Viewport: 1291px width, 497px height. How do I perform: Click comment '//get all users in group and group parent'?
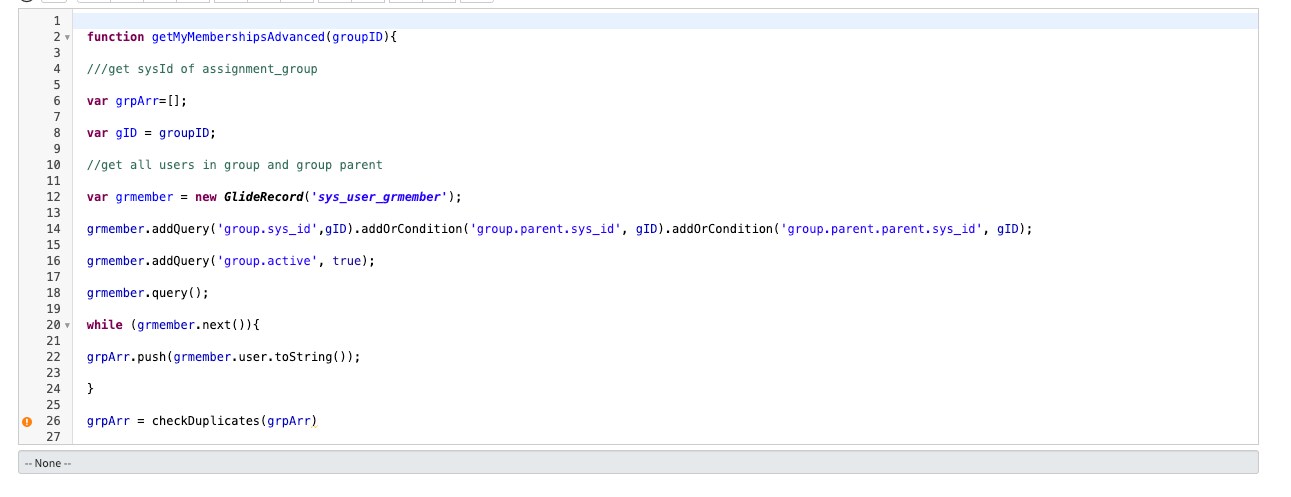click(x=235, y=165)
